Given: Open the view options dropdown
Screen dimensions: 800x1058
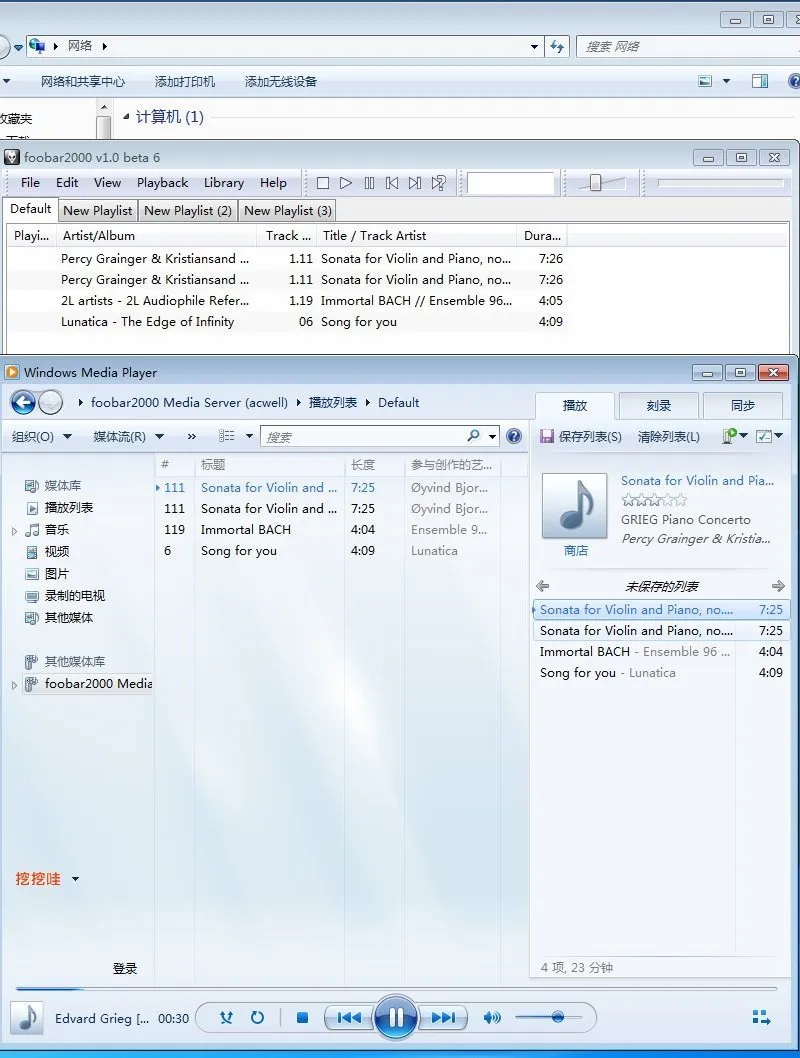Looking at the screenshot, I should point(249,436).
